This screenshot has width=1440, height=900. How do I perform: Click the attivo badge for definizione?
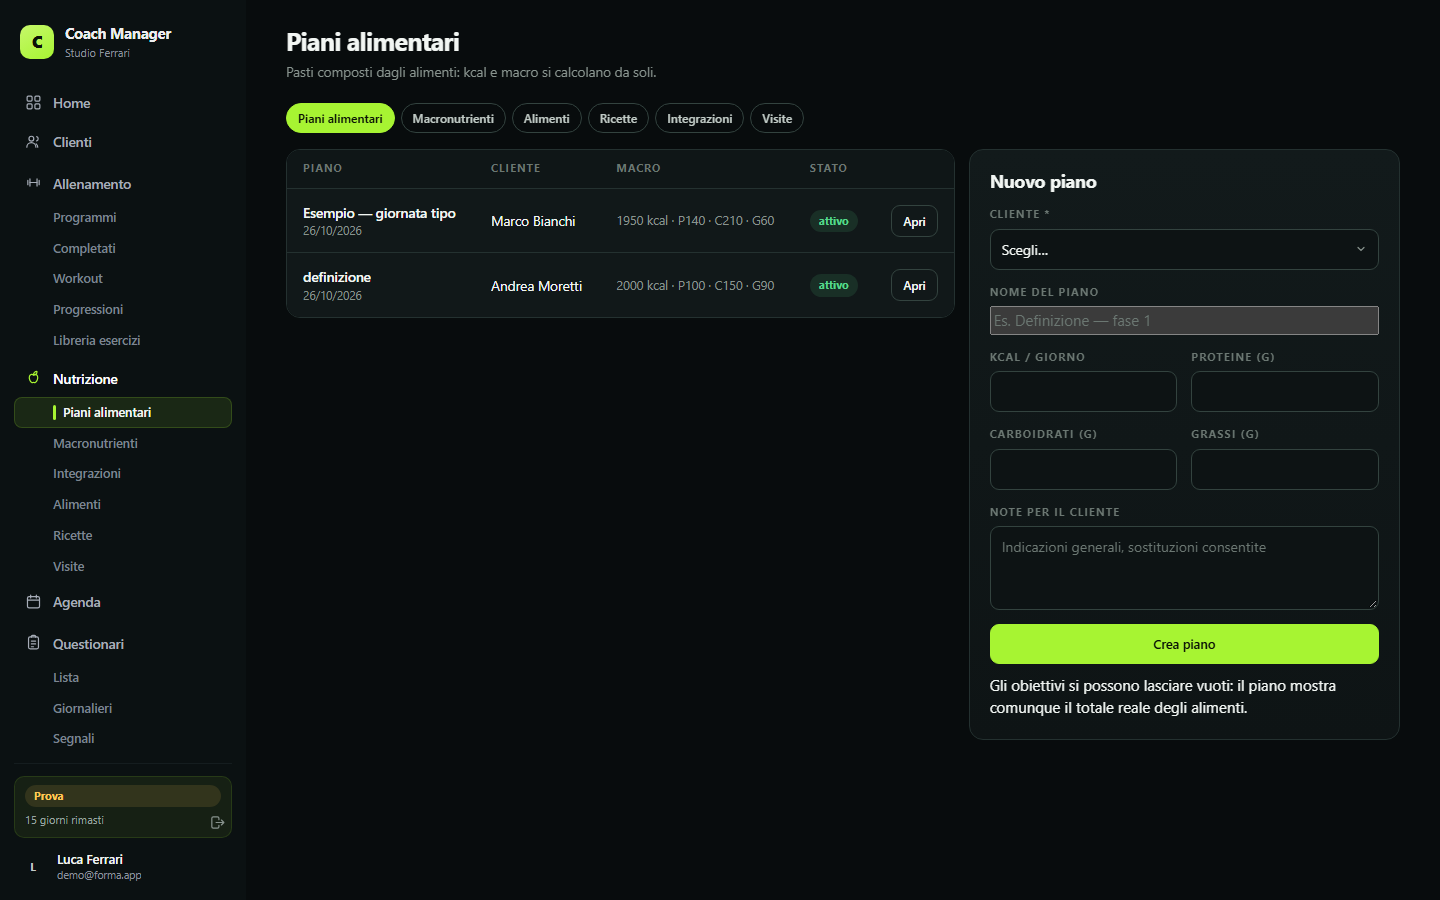(x=833, y=285)
